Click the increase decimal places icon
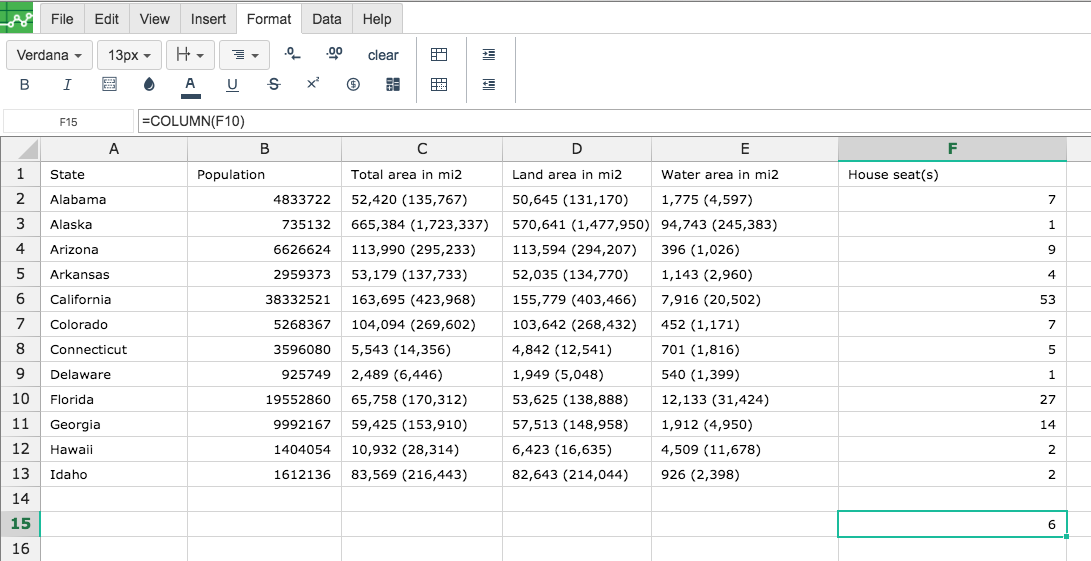 (x=335, y=54)
